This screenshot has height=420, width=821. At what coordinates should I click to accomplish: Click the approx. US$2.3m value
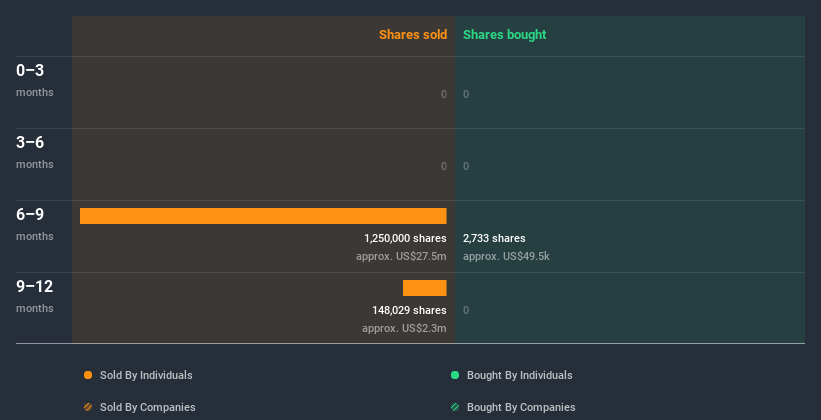point(404,329)
